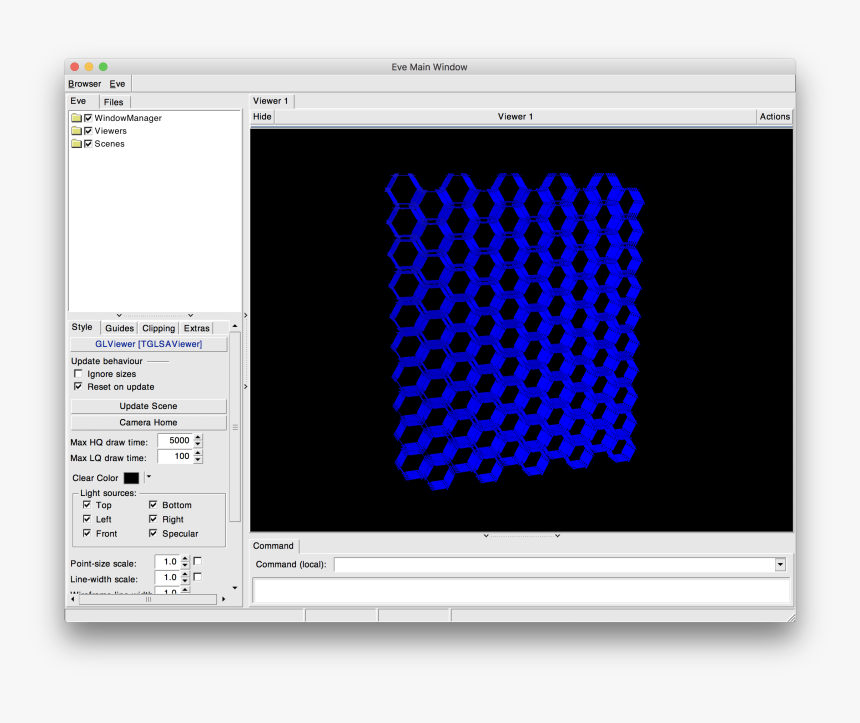Open the Browser menu
This screenshot has width=860, height=723.
point(84,84)
